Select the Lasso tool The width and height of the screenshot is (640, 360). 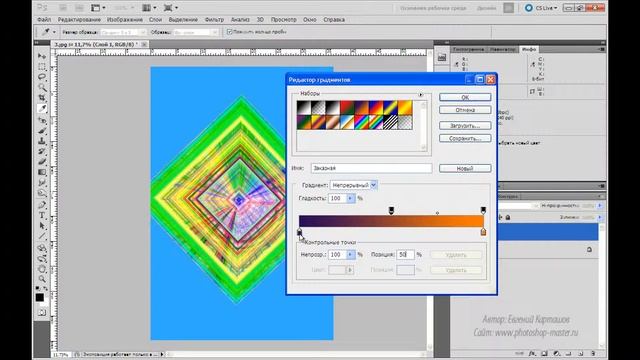pos(42,77)
